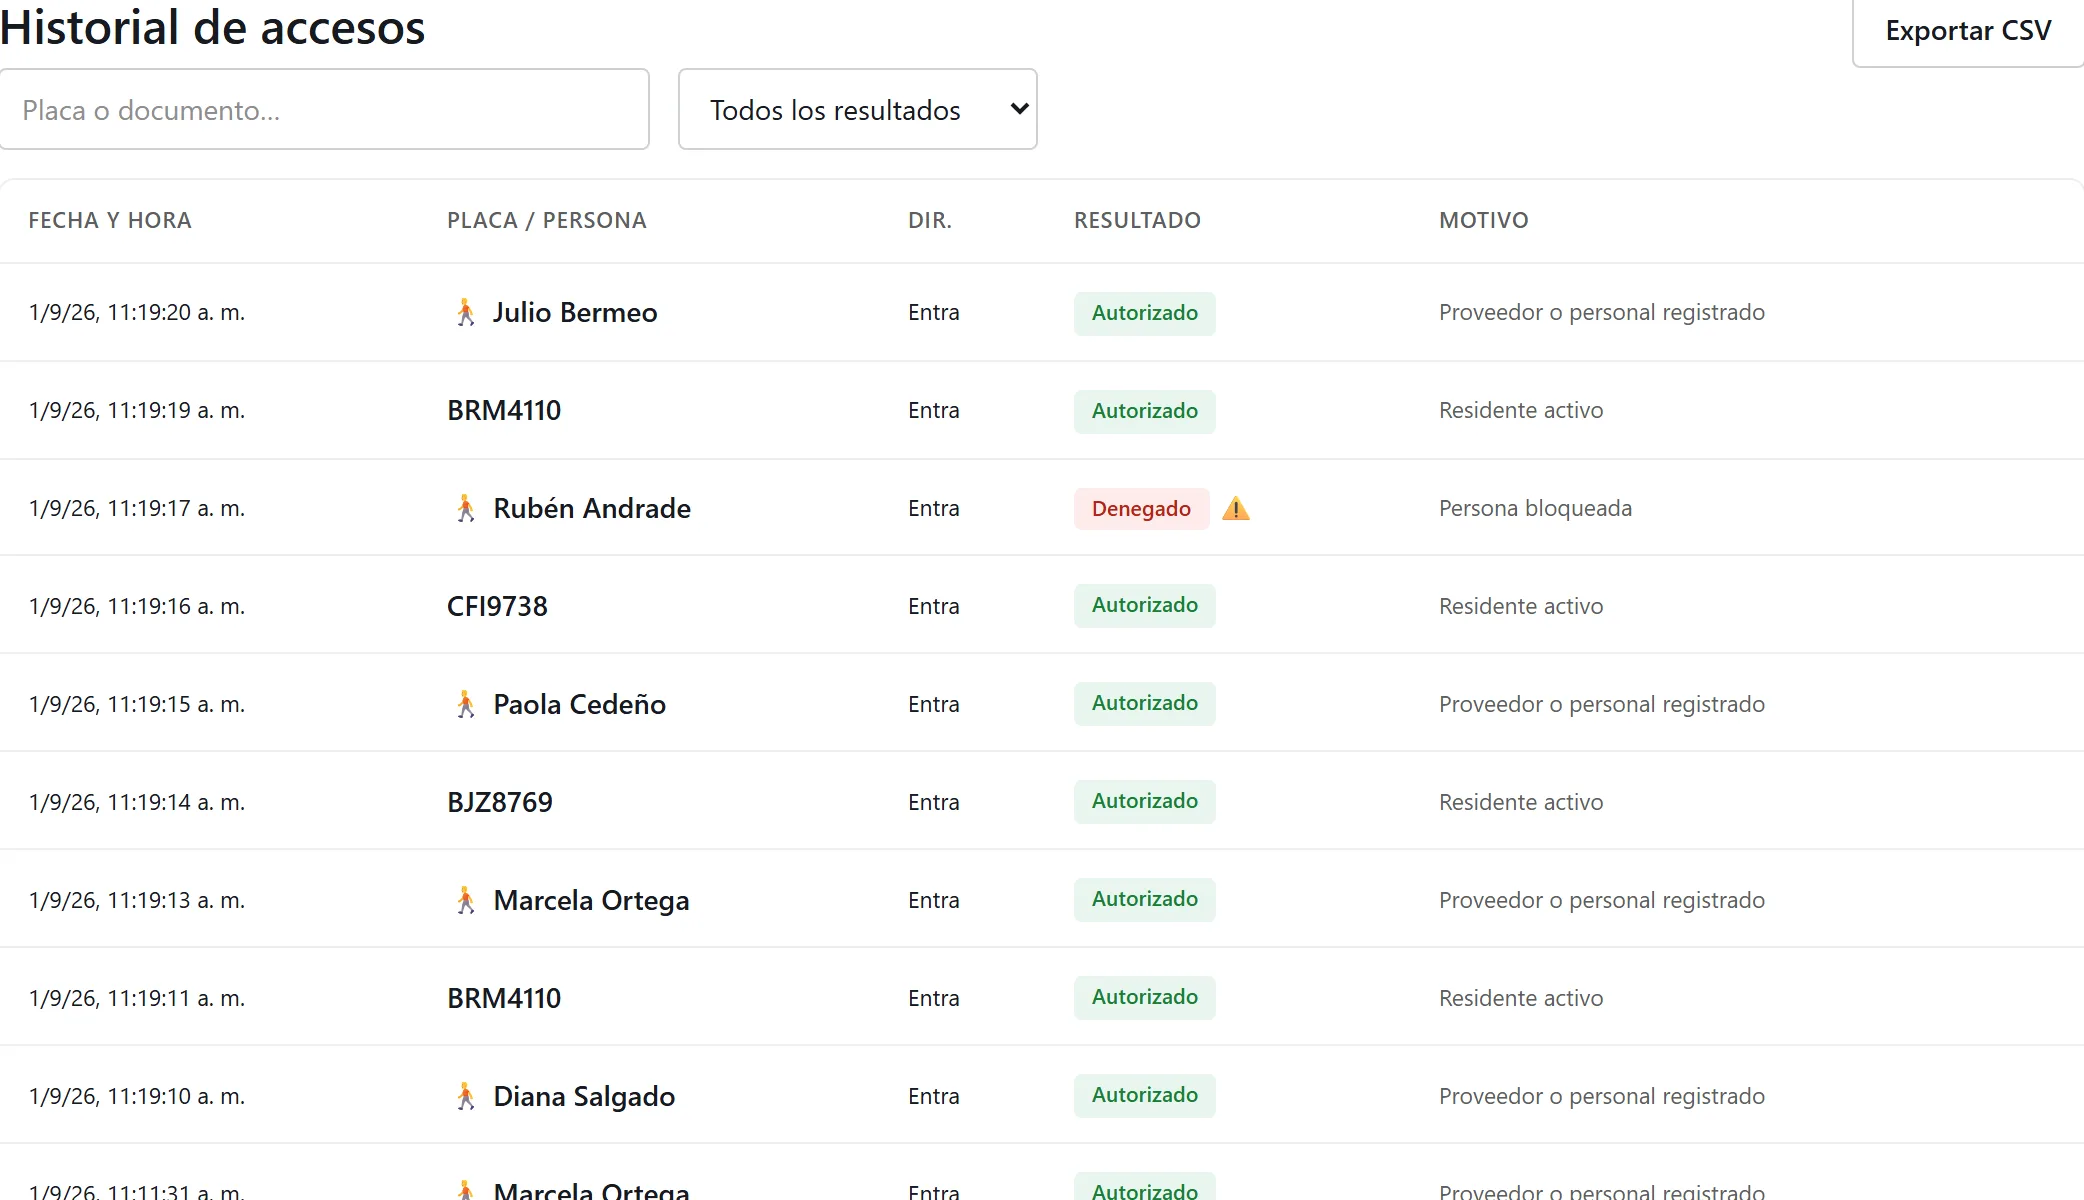Select Marcela Ortega in the 11:19:13 row

(592, 901)
